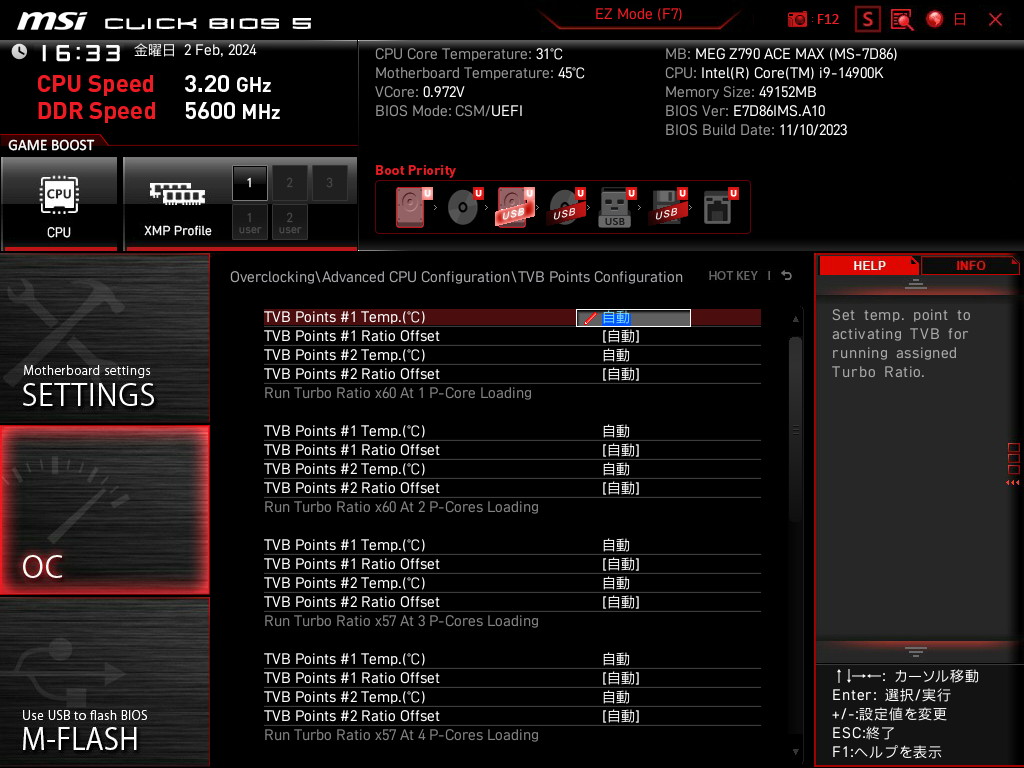This screenshot has width=1024, height=768.
Task: Select highlighted TVB Points #1 Temp.(°C) row
Action: pos(512,317)
